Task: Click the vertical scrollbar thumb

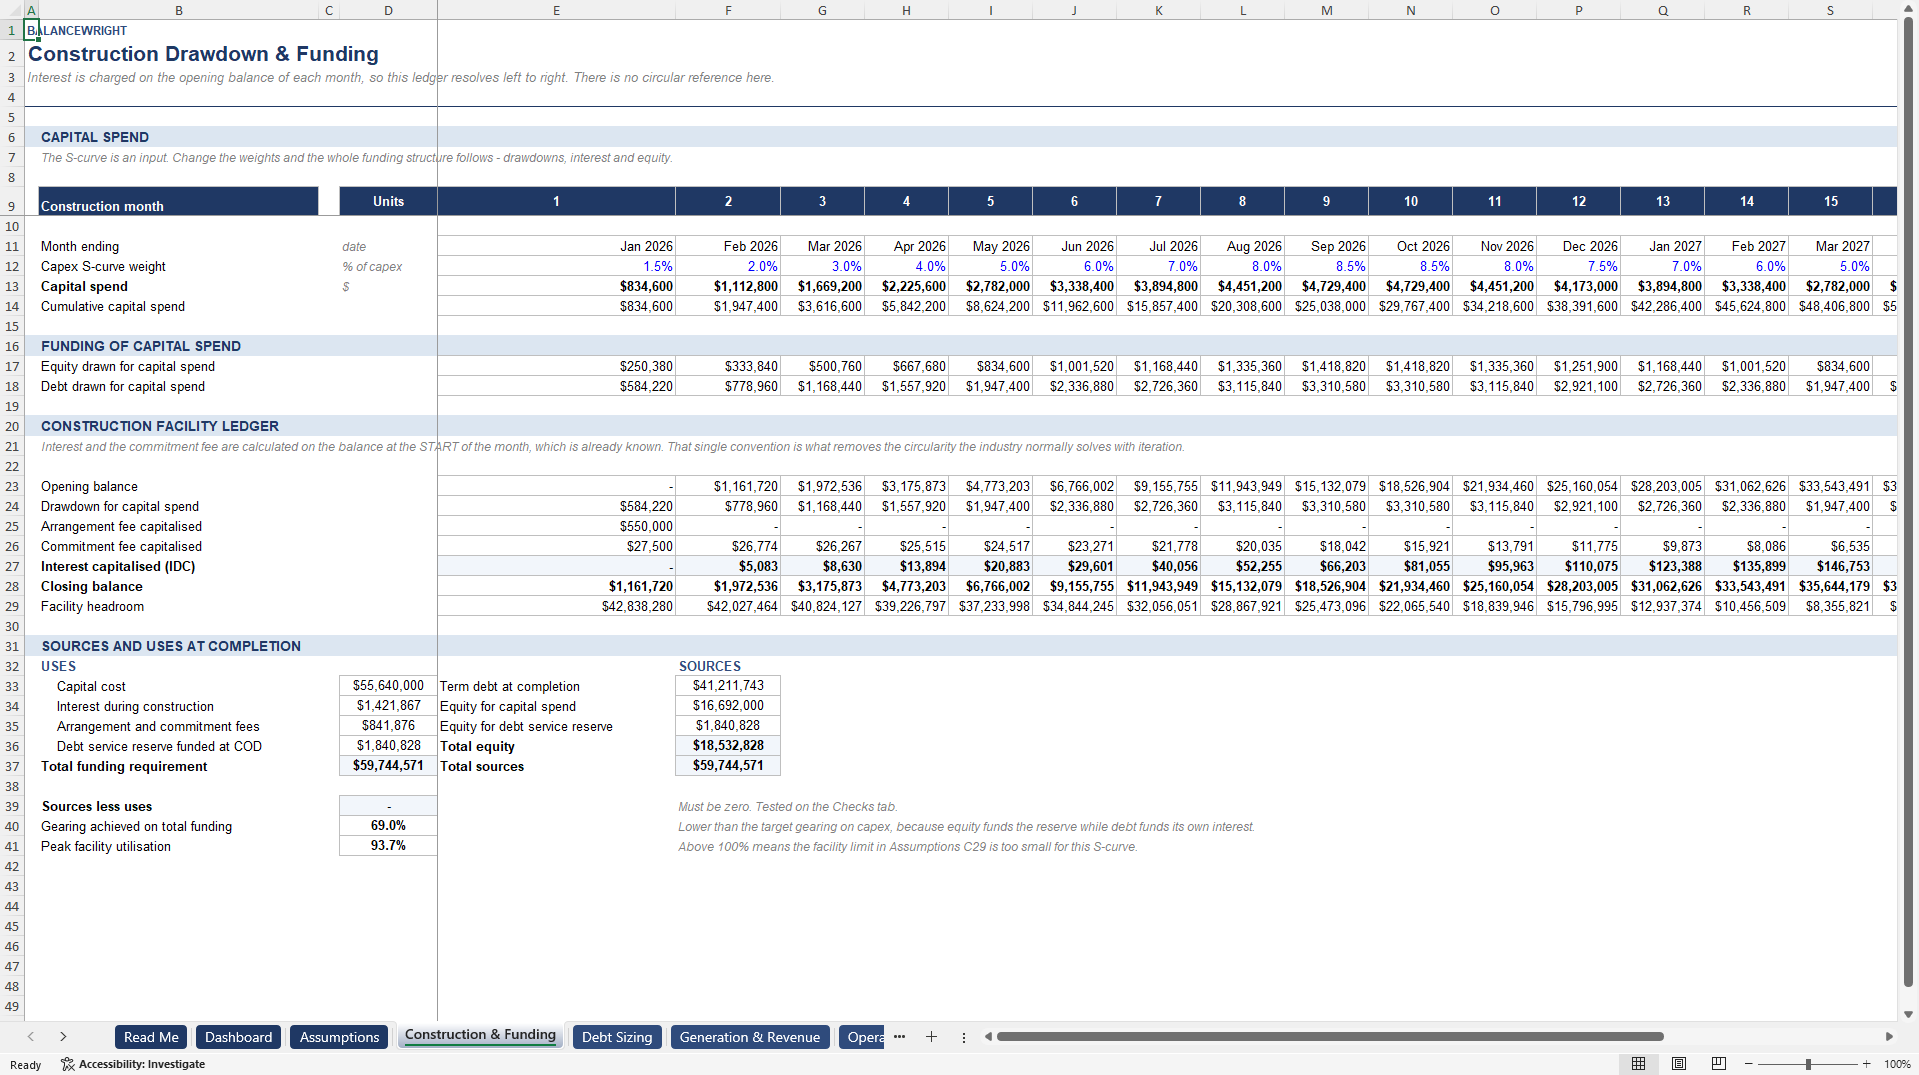Action: pos(1908,503)
